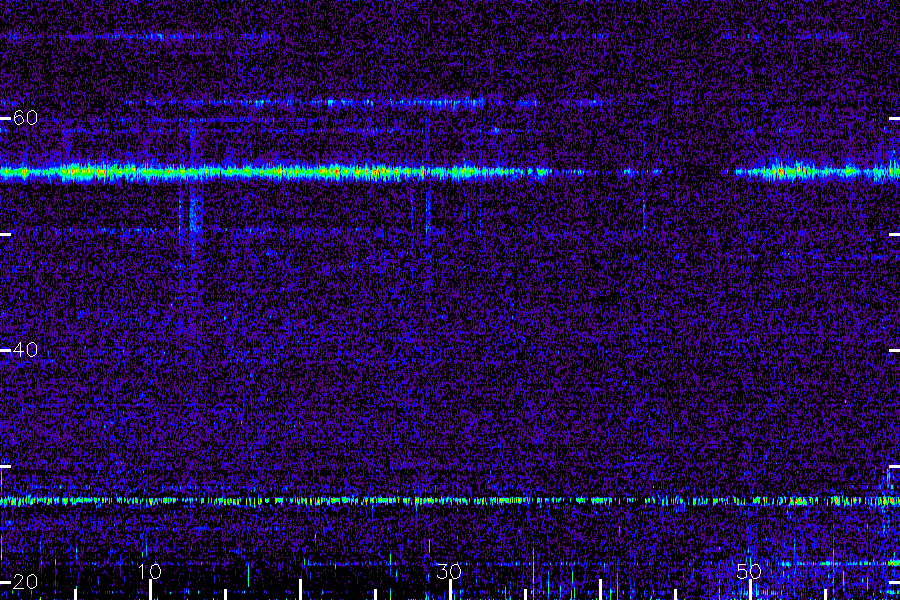900x600 pixels.
Task: Click the 40 label on the vertical axis
Action: pos(25,350)
